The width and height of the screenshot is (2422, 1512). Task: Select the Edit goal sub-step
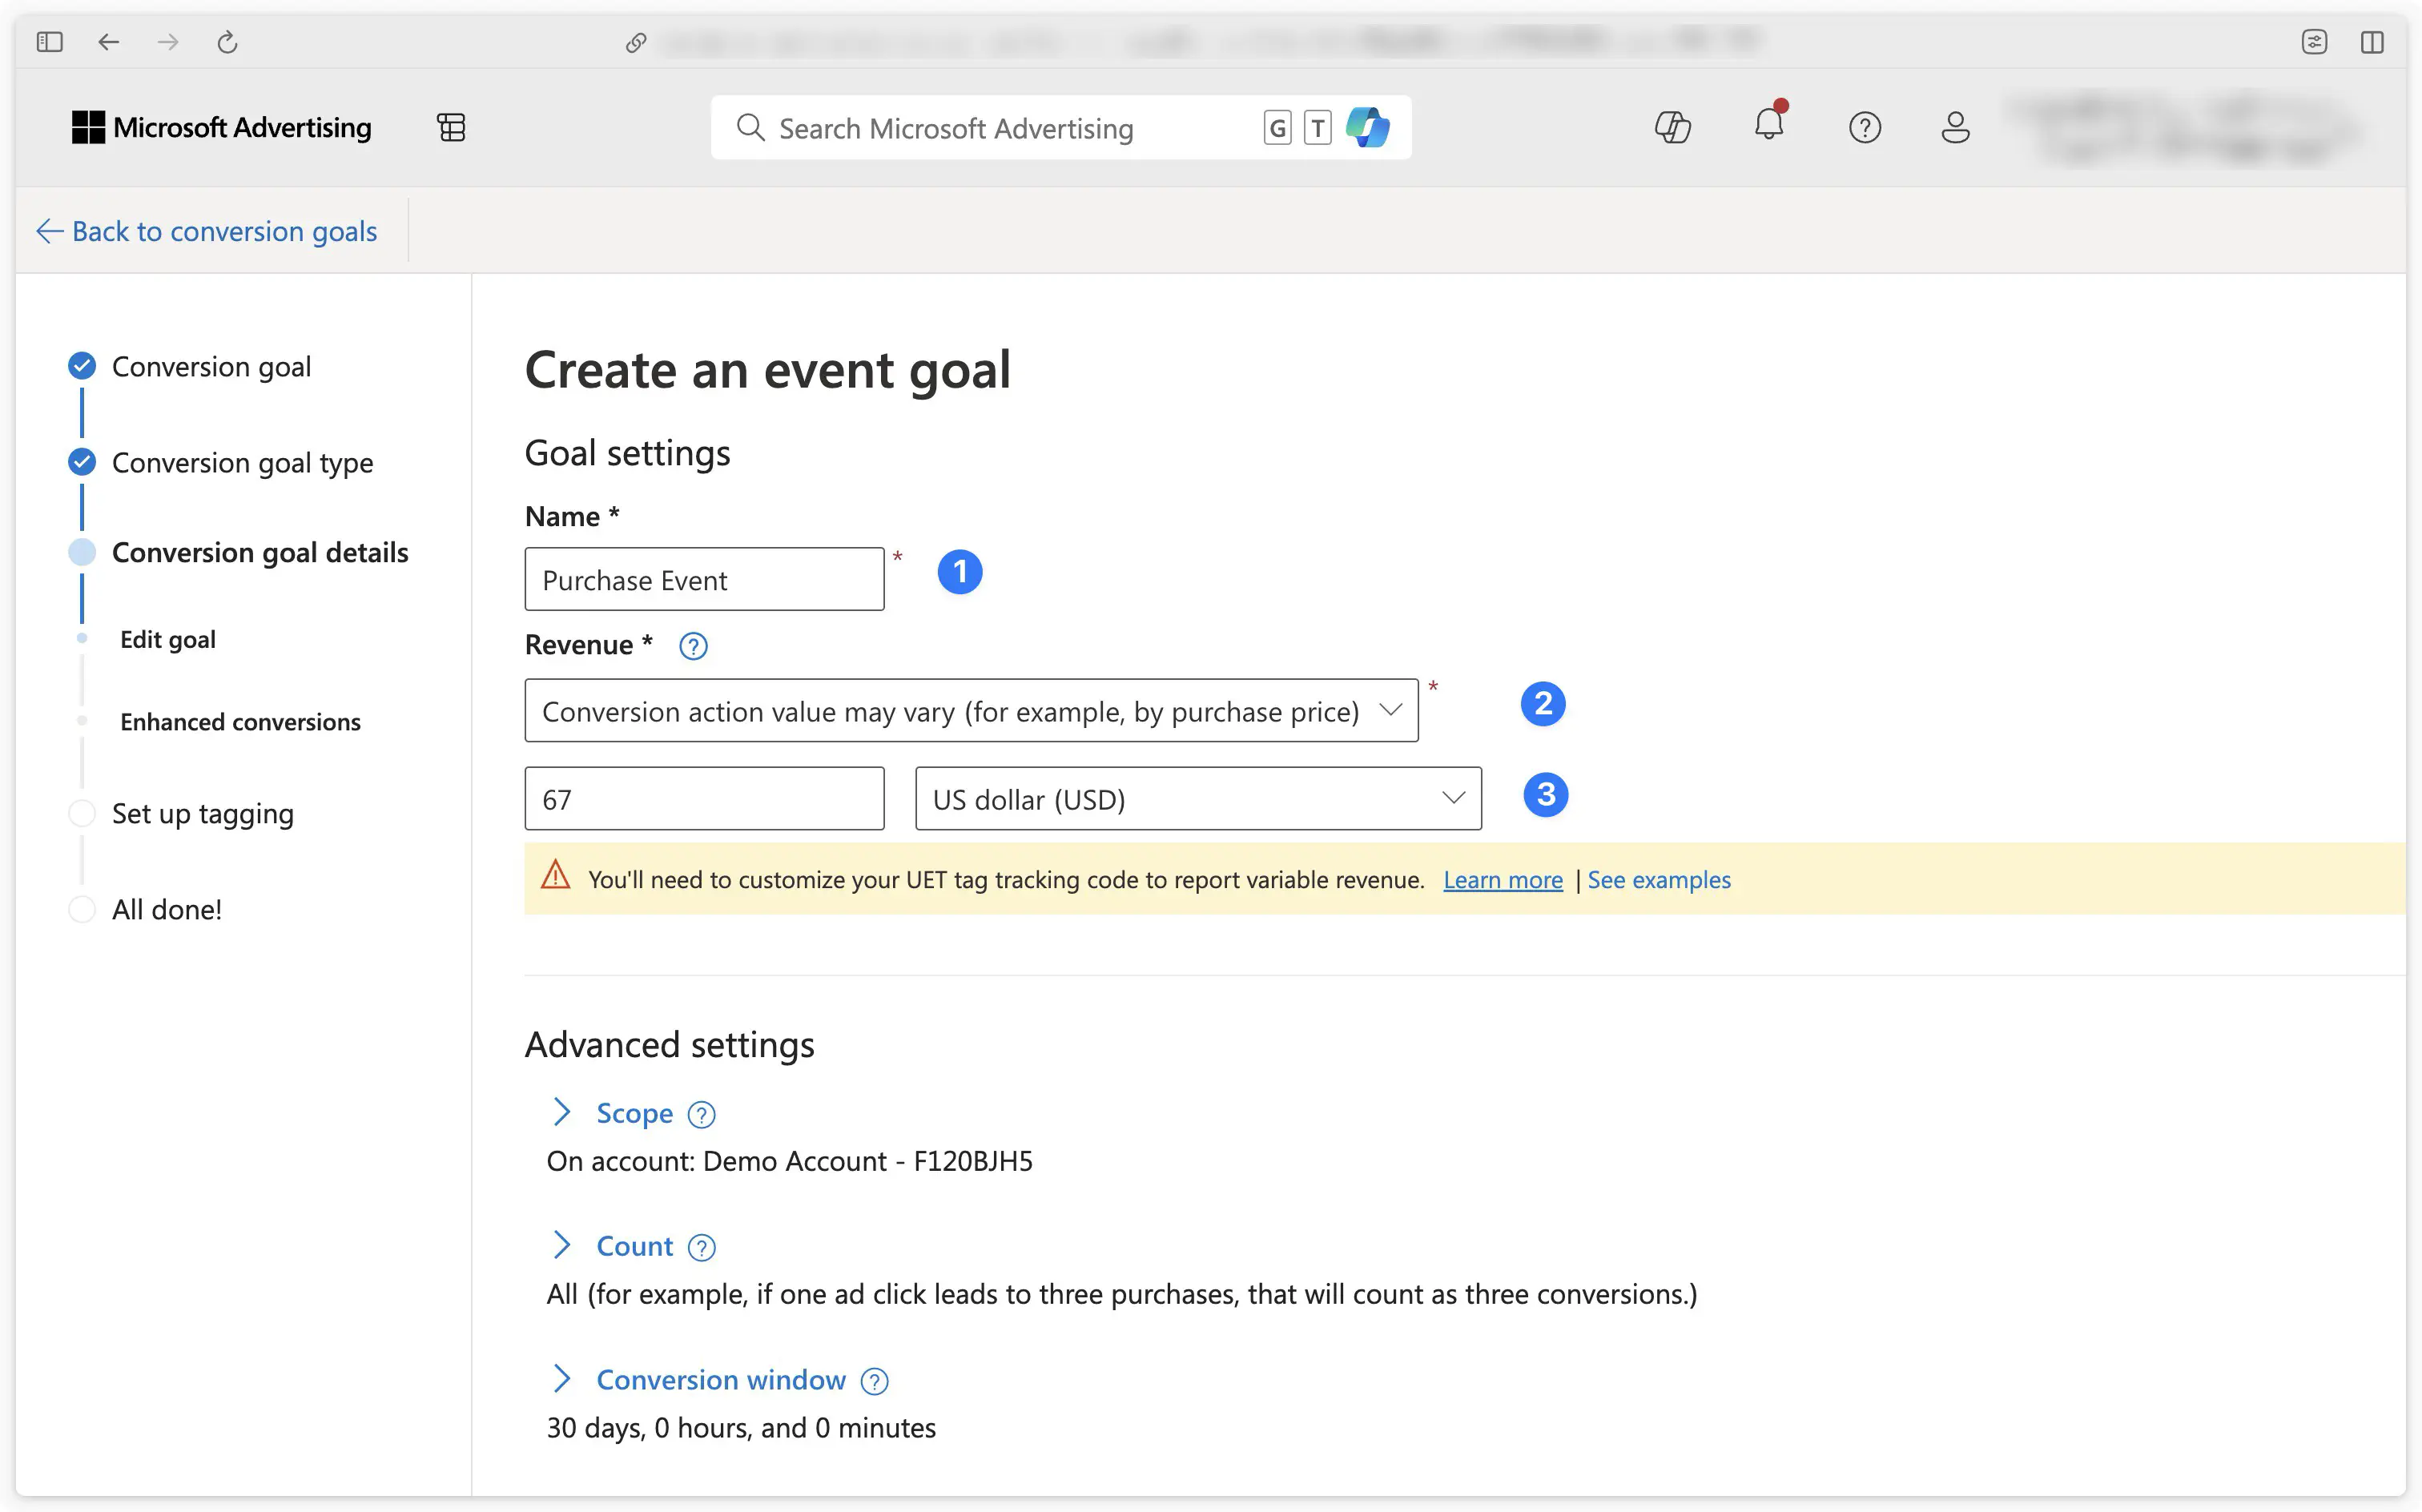click(x=167, y=639)
